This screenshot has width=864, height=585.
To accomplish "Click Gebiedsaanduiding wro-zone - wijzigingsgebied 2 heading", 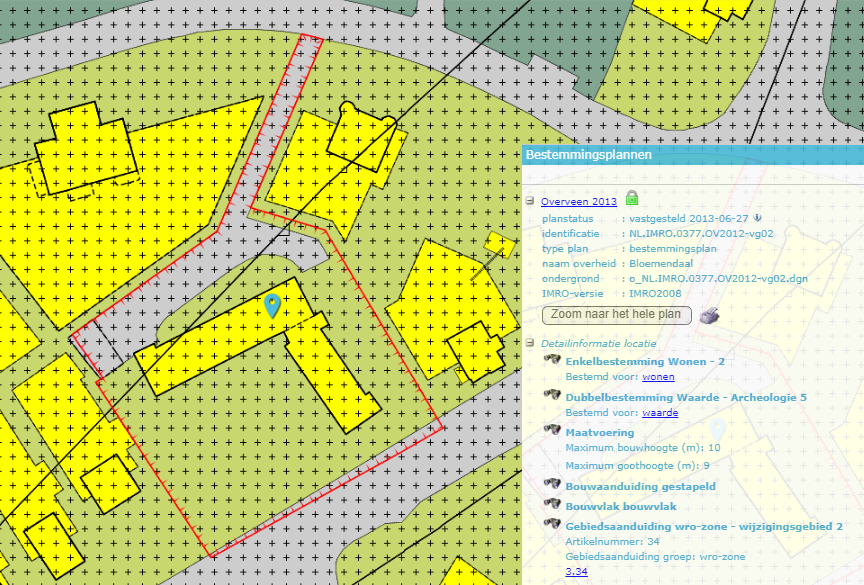I will [x=704, y=526].
